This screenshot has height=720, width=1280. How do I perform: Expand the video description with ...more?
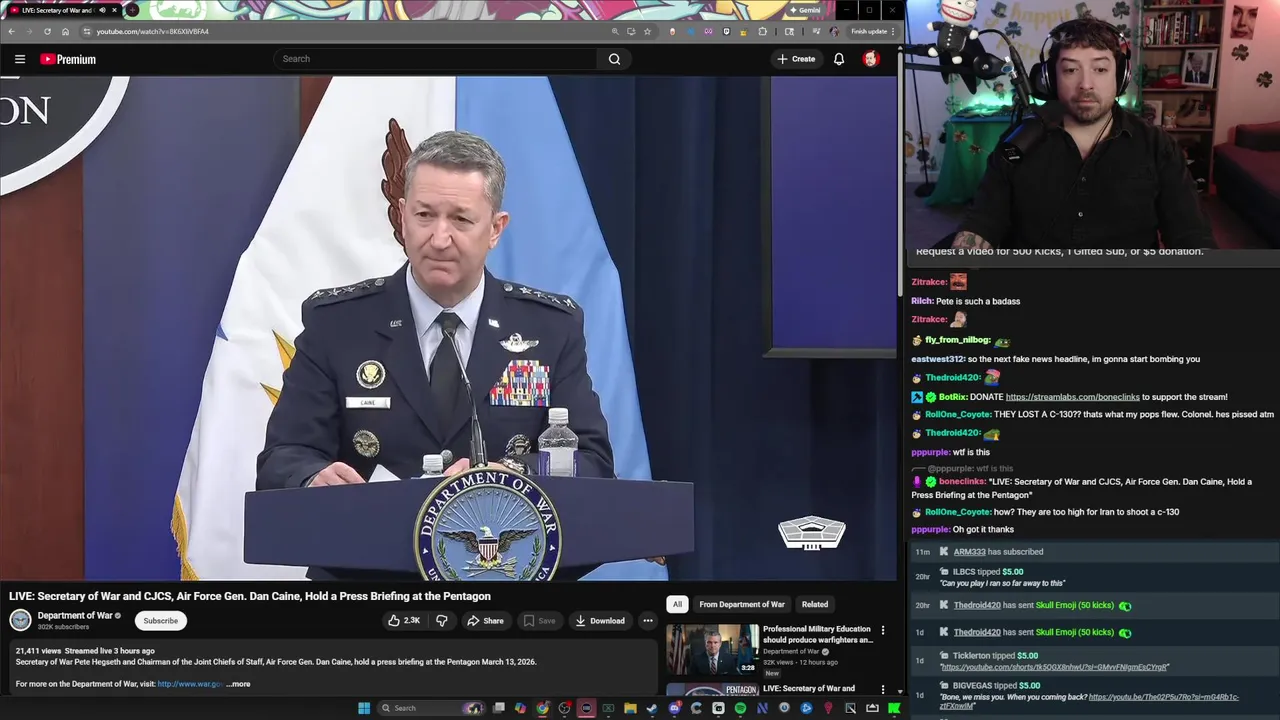tap(238, 684)
